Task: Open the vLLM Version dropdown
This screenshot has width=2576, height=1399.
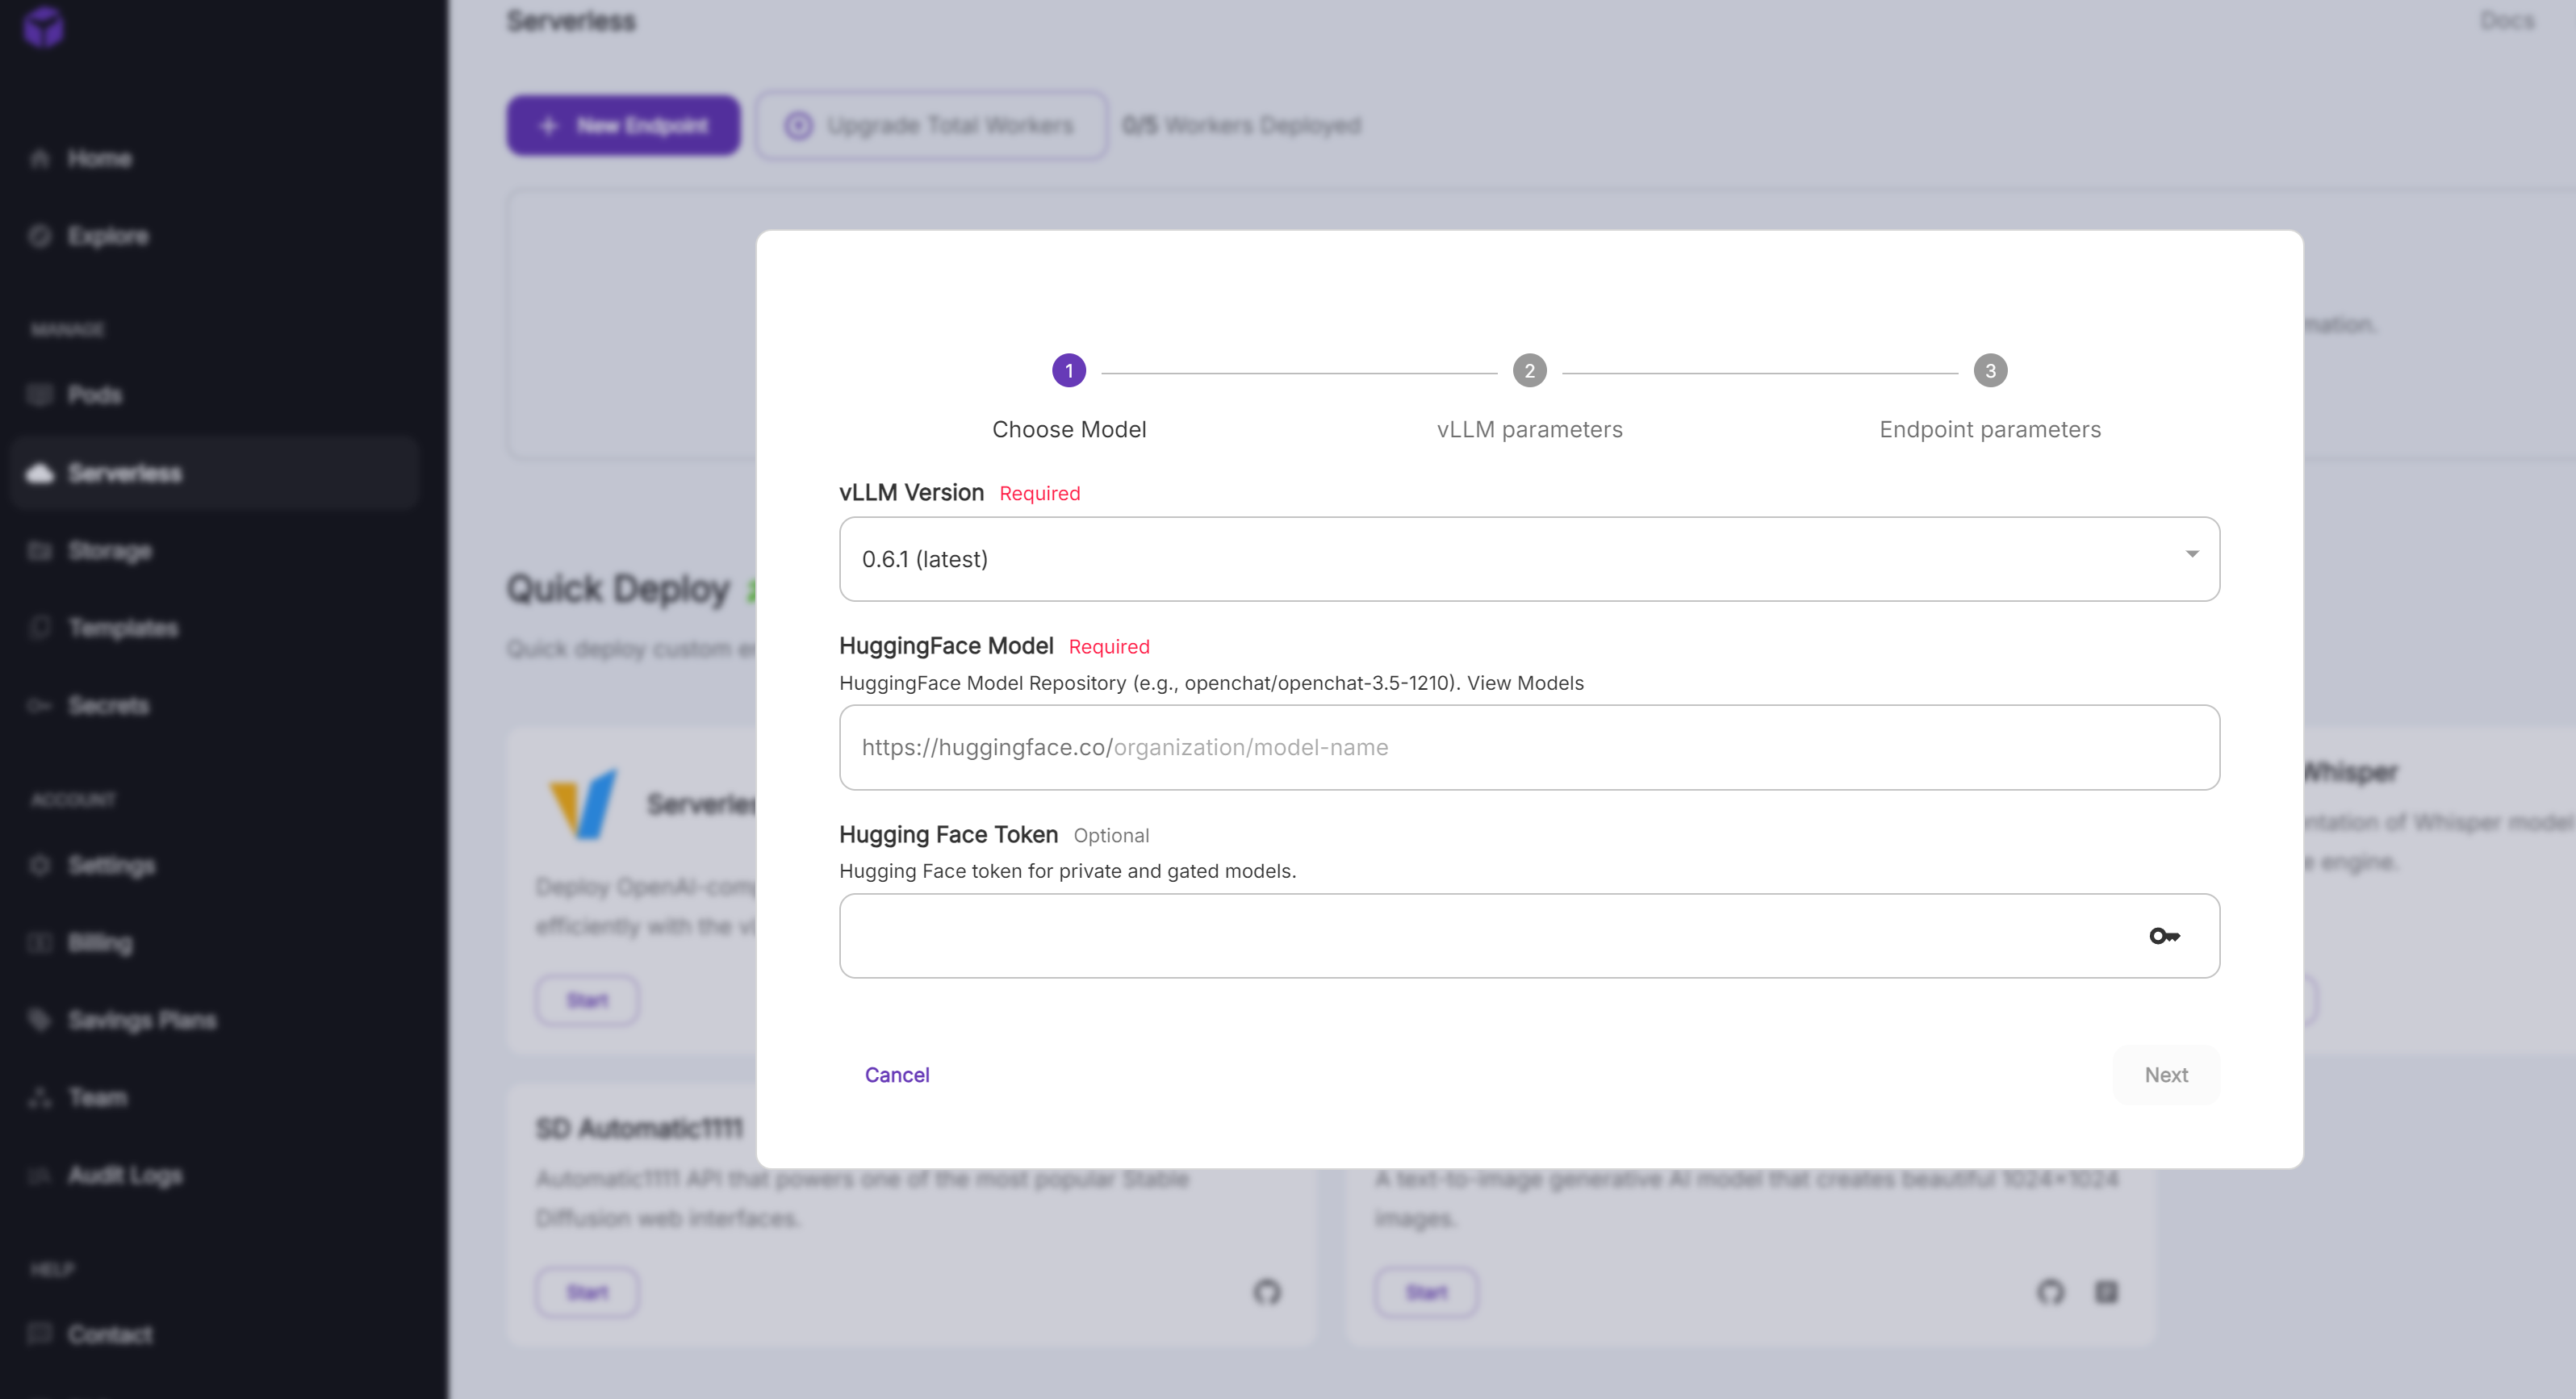Action: coord(1500,559)
